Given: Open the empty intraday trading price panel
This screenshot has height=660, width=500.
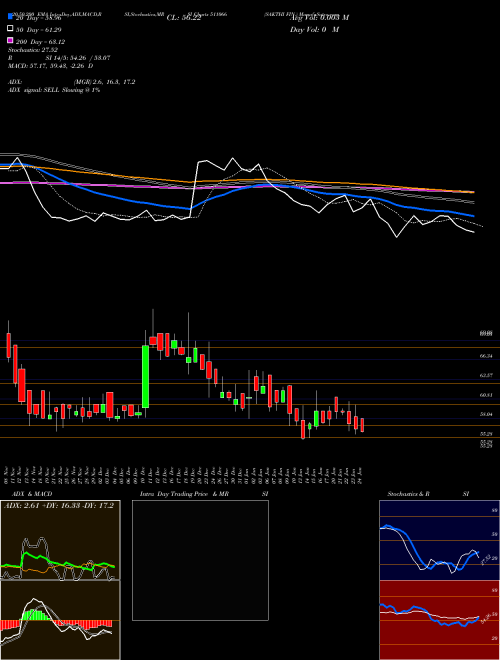Looking at the screenshot, I should [x=200, y=560].
